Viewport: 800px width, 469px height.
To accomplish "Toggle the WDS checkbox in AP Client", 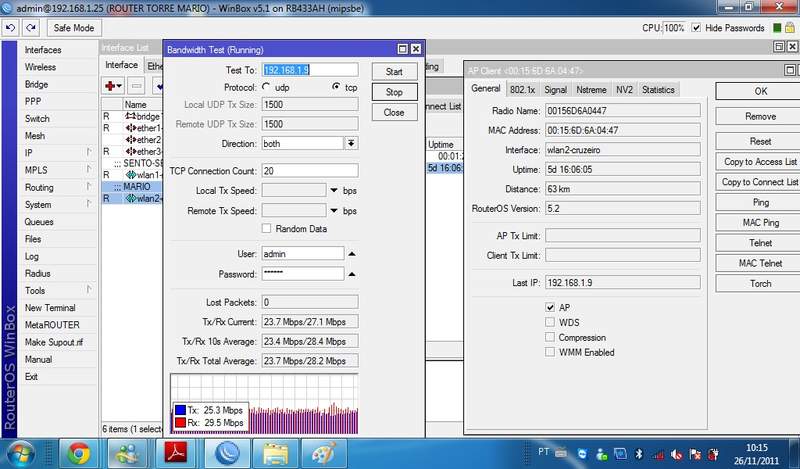I will tap(549, 322).
